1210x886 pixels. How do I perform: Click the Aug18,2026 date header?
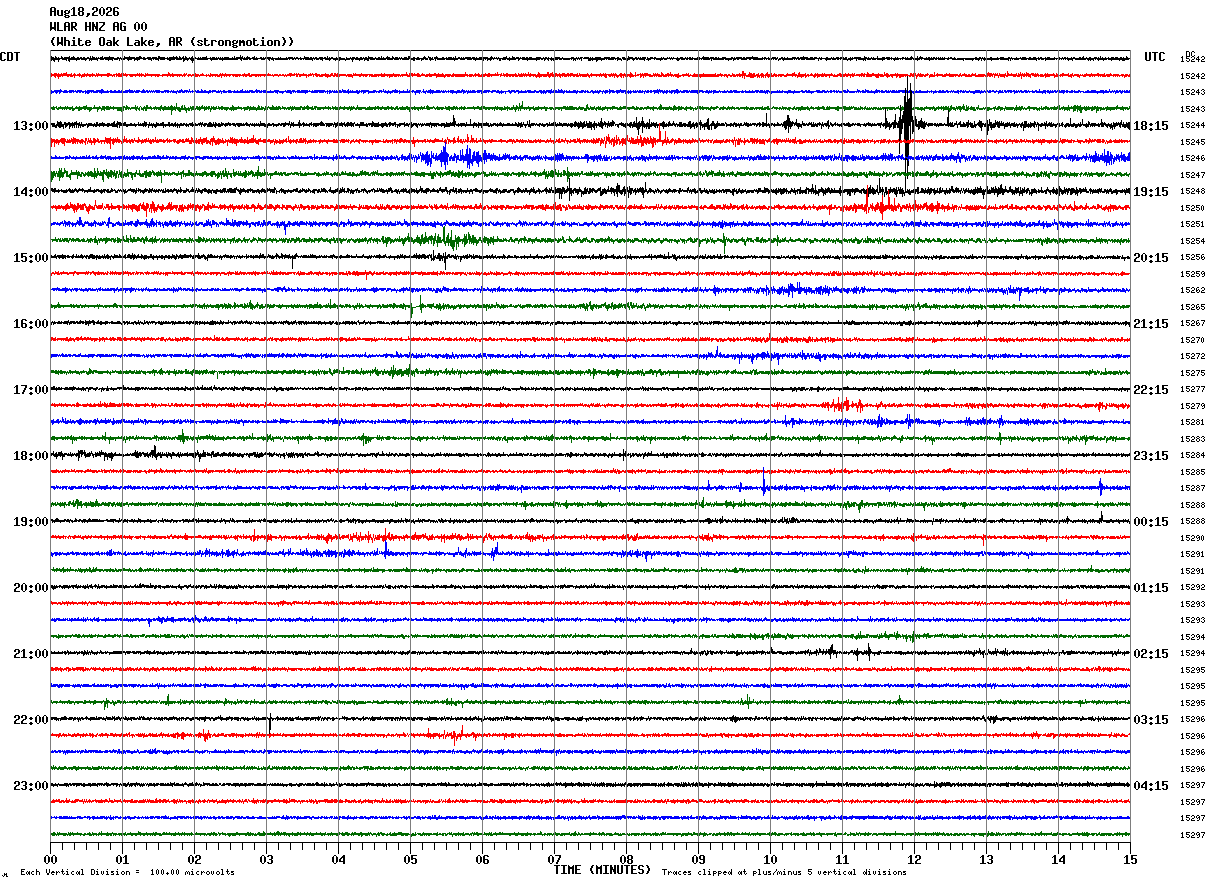83,13
